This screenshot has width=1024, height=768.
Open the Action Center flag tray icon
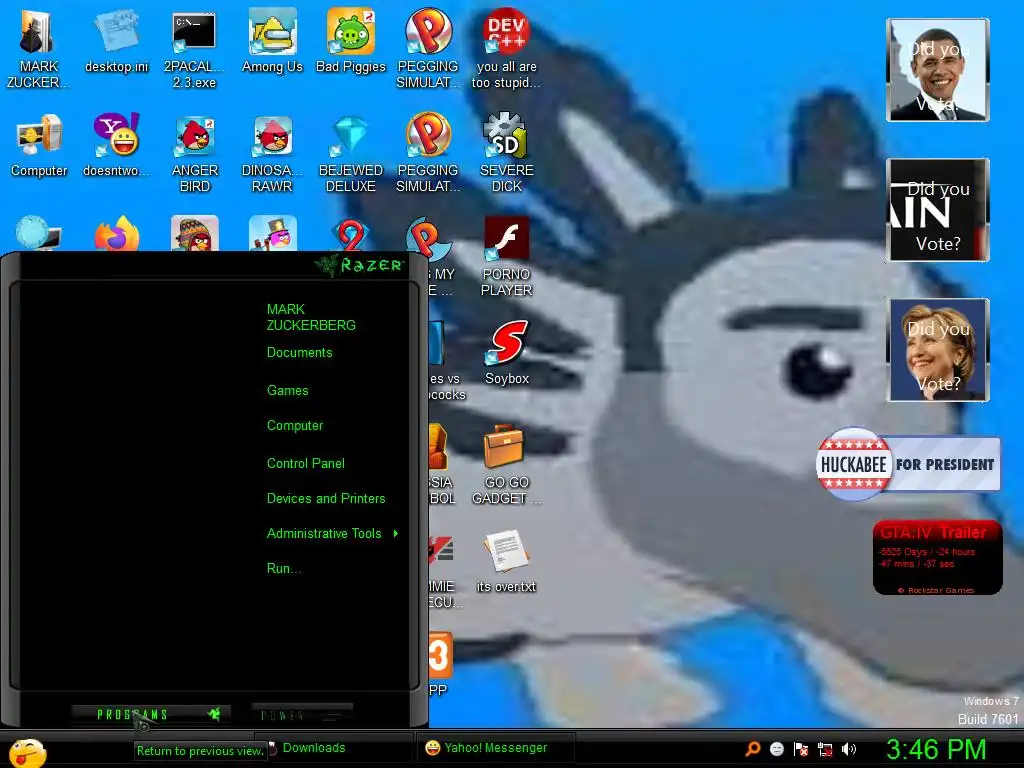pyautogui.click(x=801, y=749)
